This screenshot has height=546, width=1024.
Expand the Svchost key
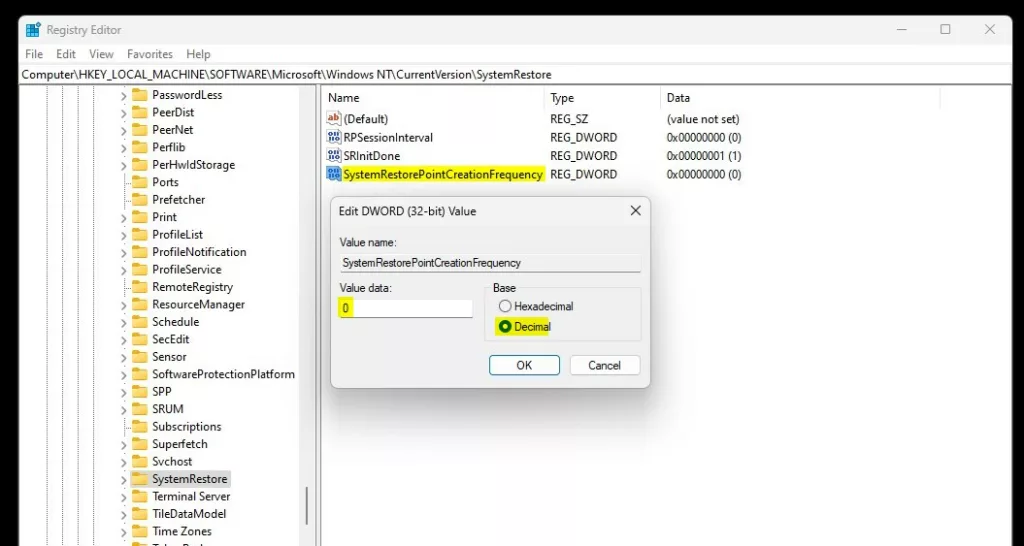[123, 462]
